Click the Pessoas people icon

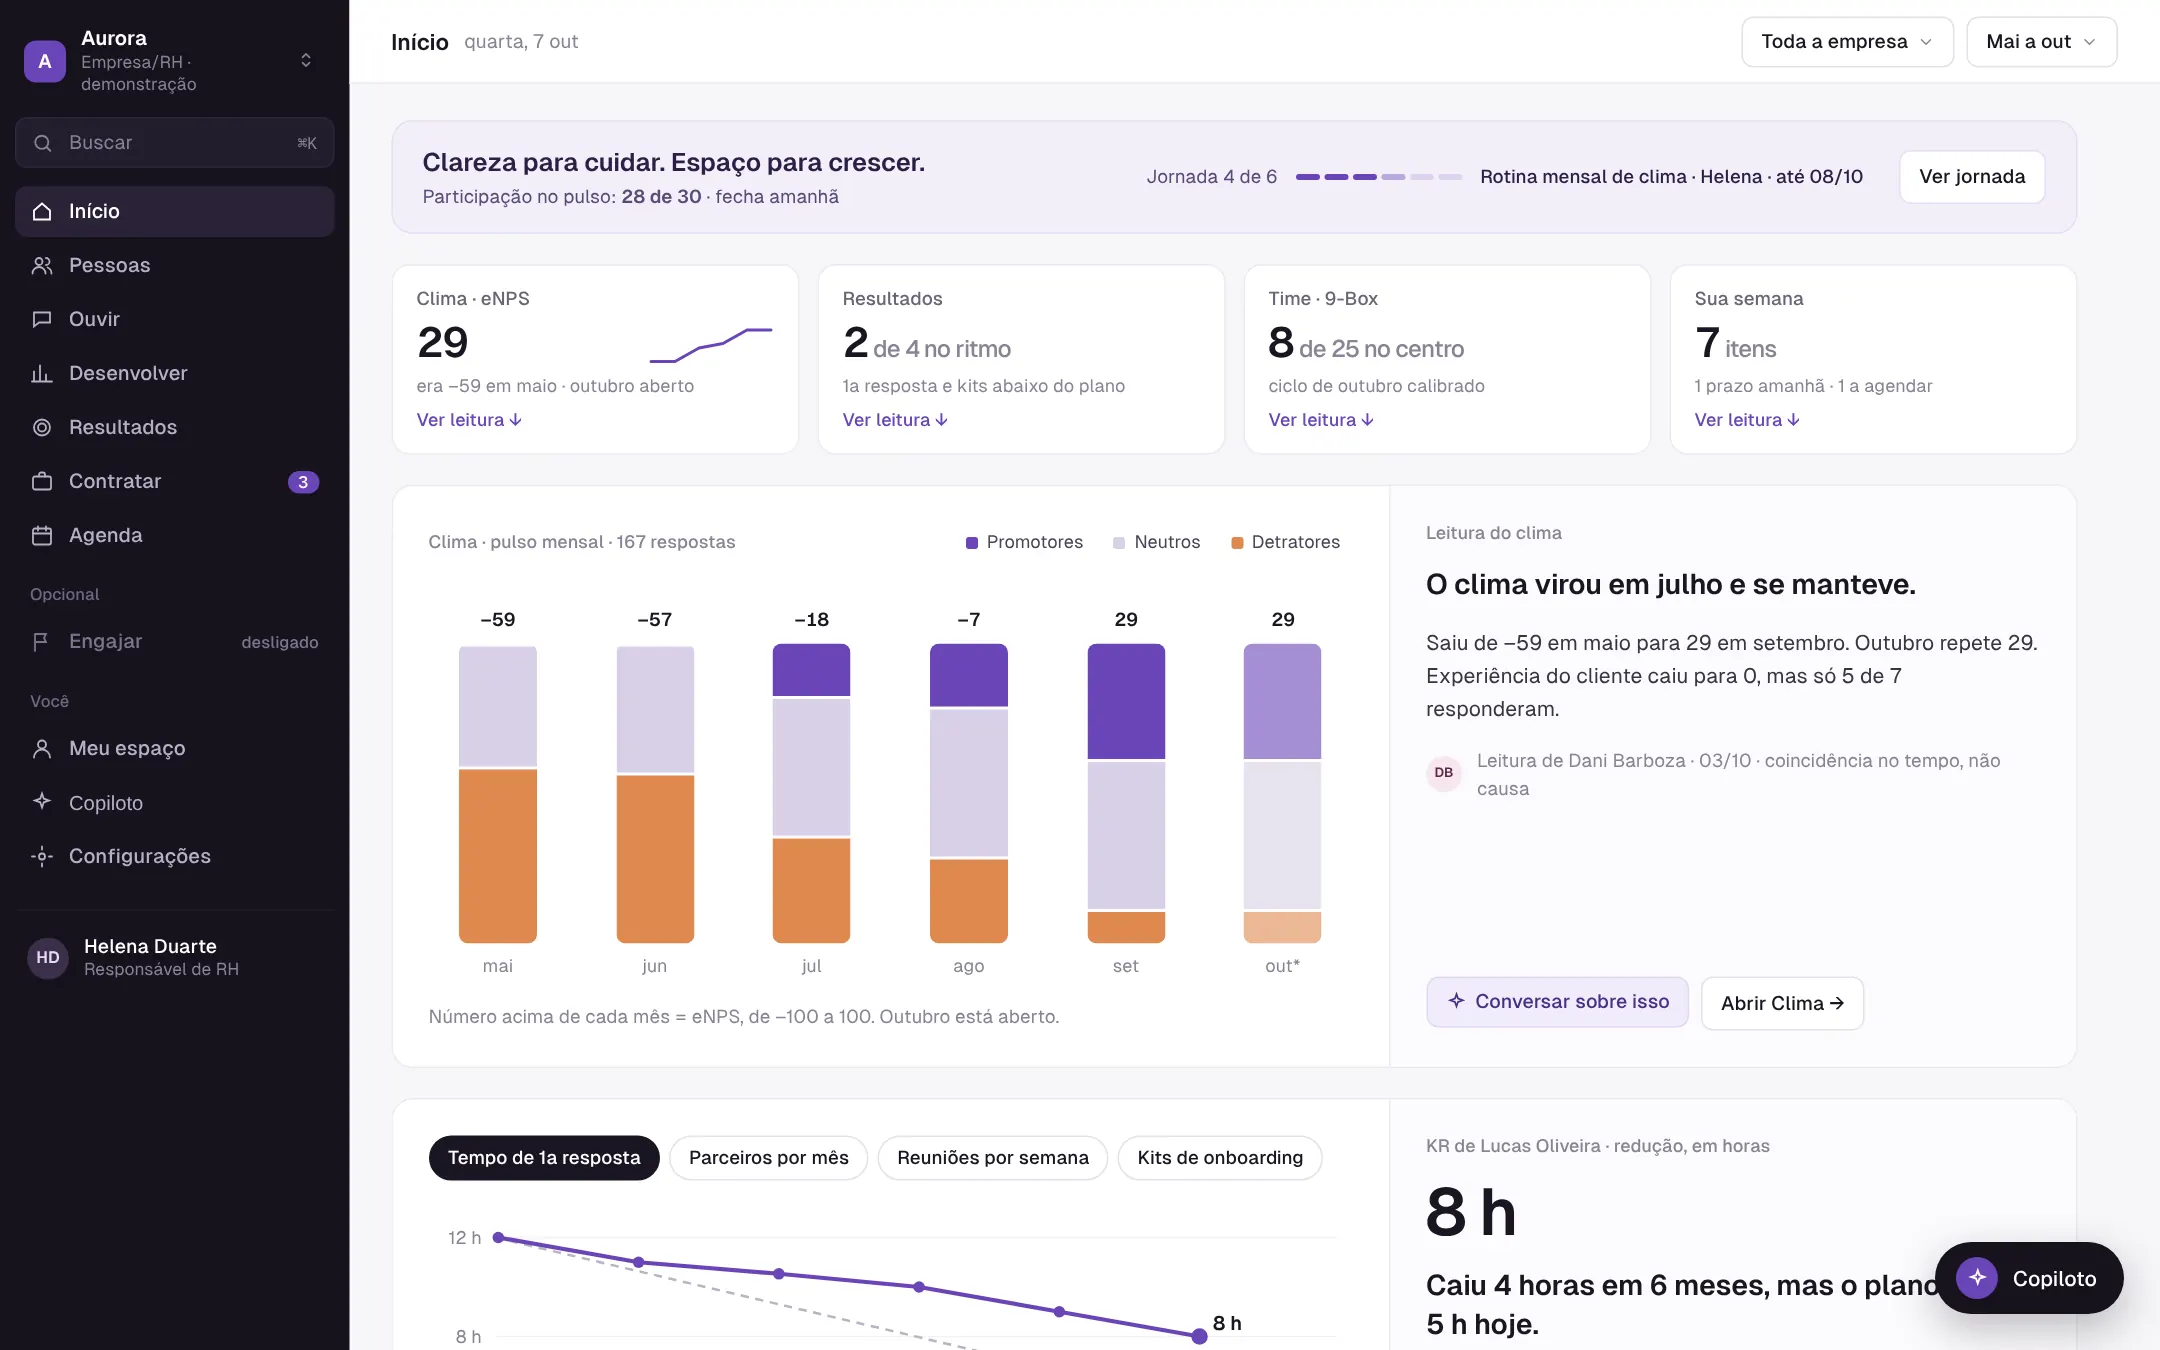pyautogui.click(x=42, y=265)
